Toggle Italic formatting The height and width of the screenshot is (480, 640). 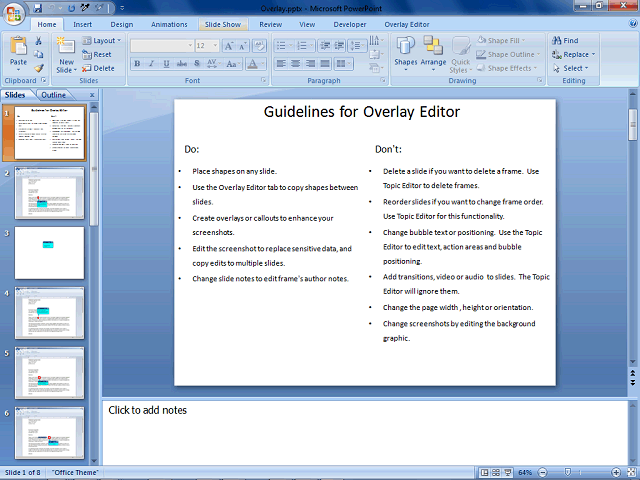151,64
